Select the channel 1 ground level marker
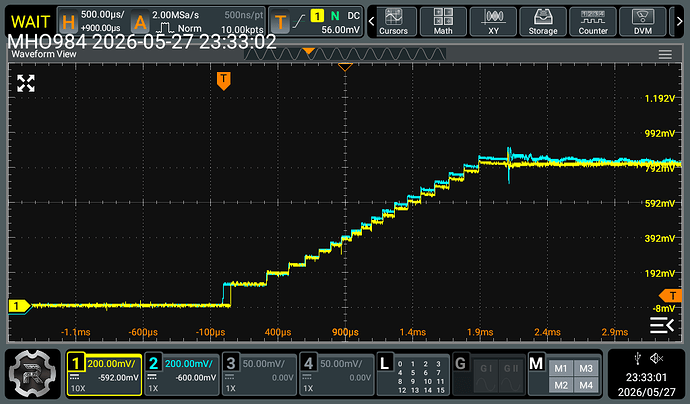Screen dimensions: 690x404 (x=18, y=306)
